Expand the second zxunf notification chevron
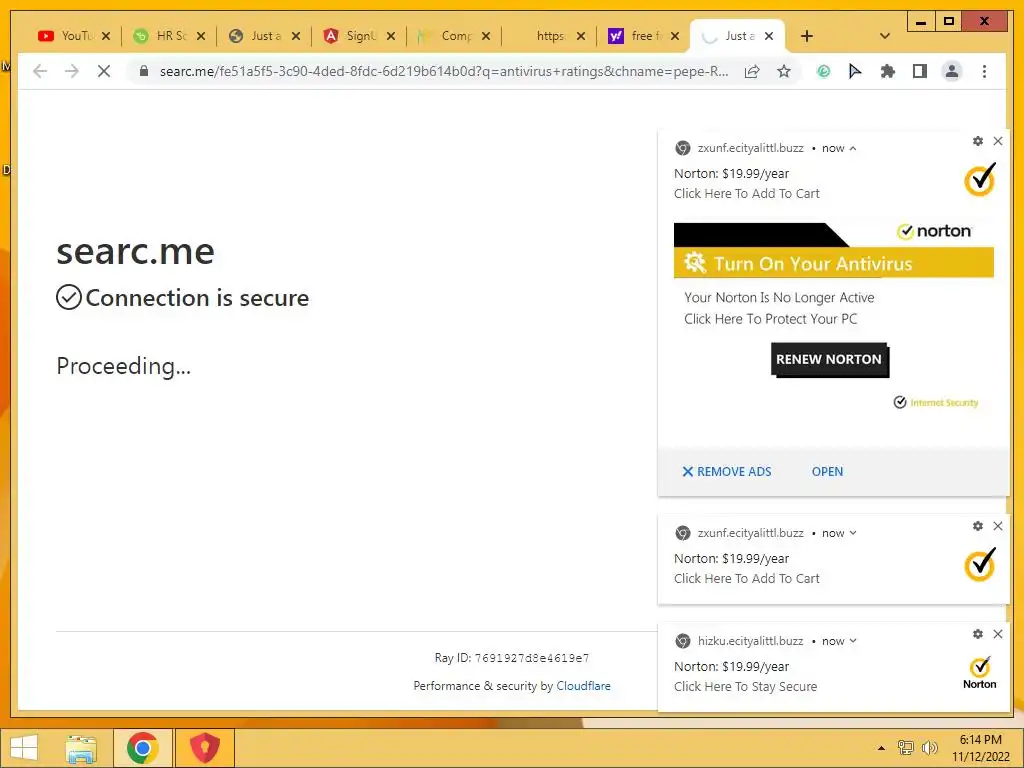 click(852, 533)
